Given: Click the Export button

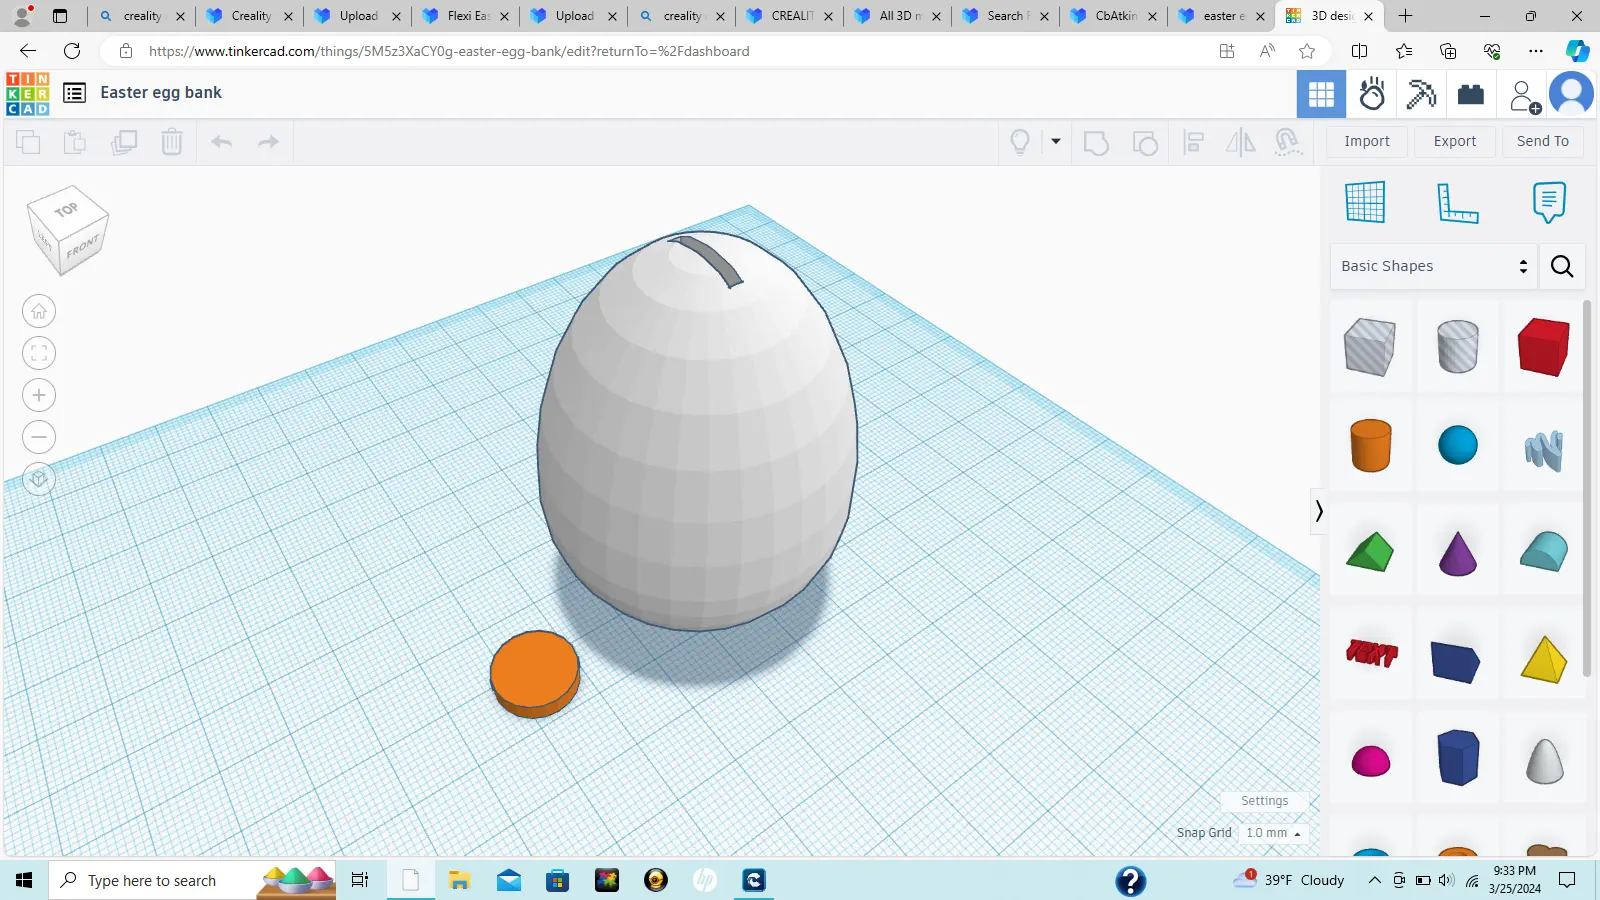Looking at the screenshot, I should click(x=1453, y=141).
